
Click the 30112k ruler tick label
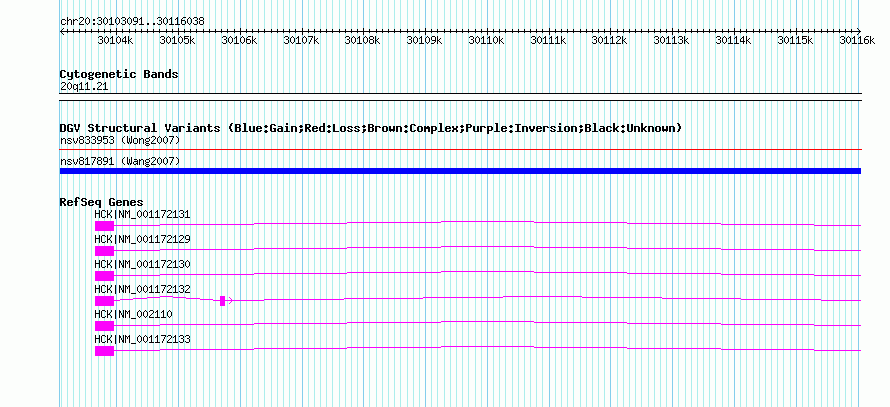coord(610,40)
